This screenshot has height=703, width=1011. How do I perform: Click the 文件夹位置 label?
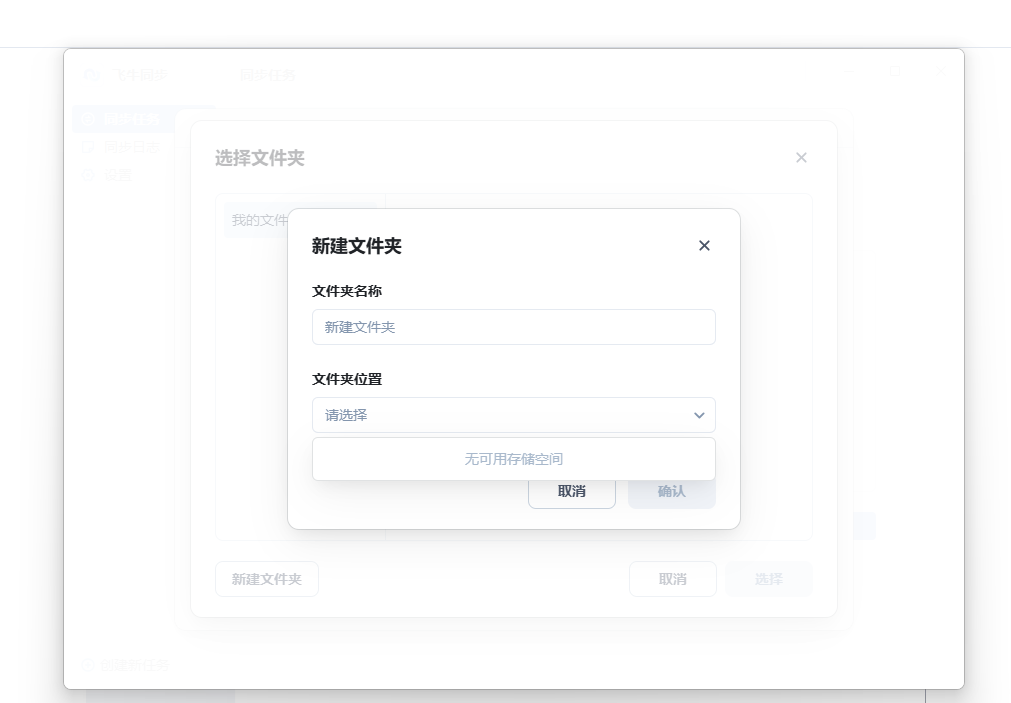pyautogui.click(x=347, y=379)
